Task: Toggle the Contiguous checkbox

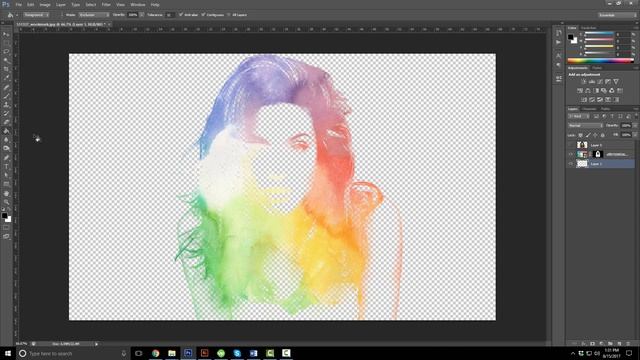Action: 203,15
